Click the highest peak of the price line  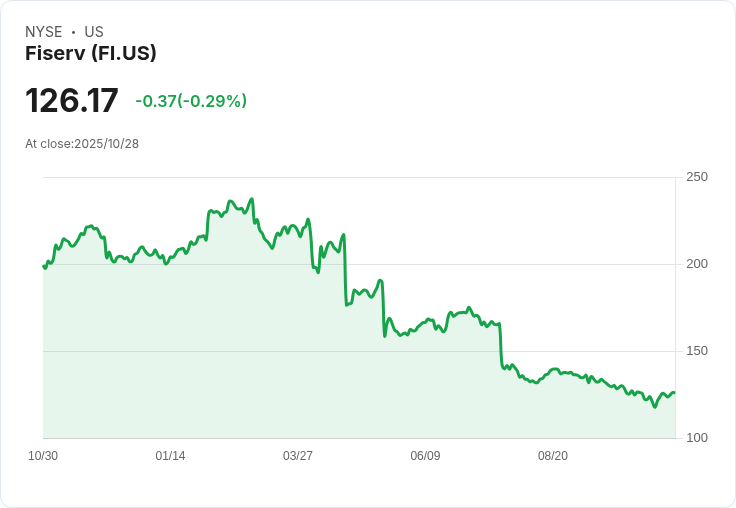click(x=252, y=199)
